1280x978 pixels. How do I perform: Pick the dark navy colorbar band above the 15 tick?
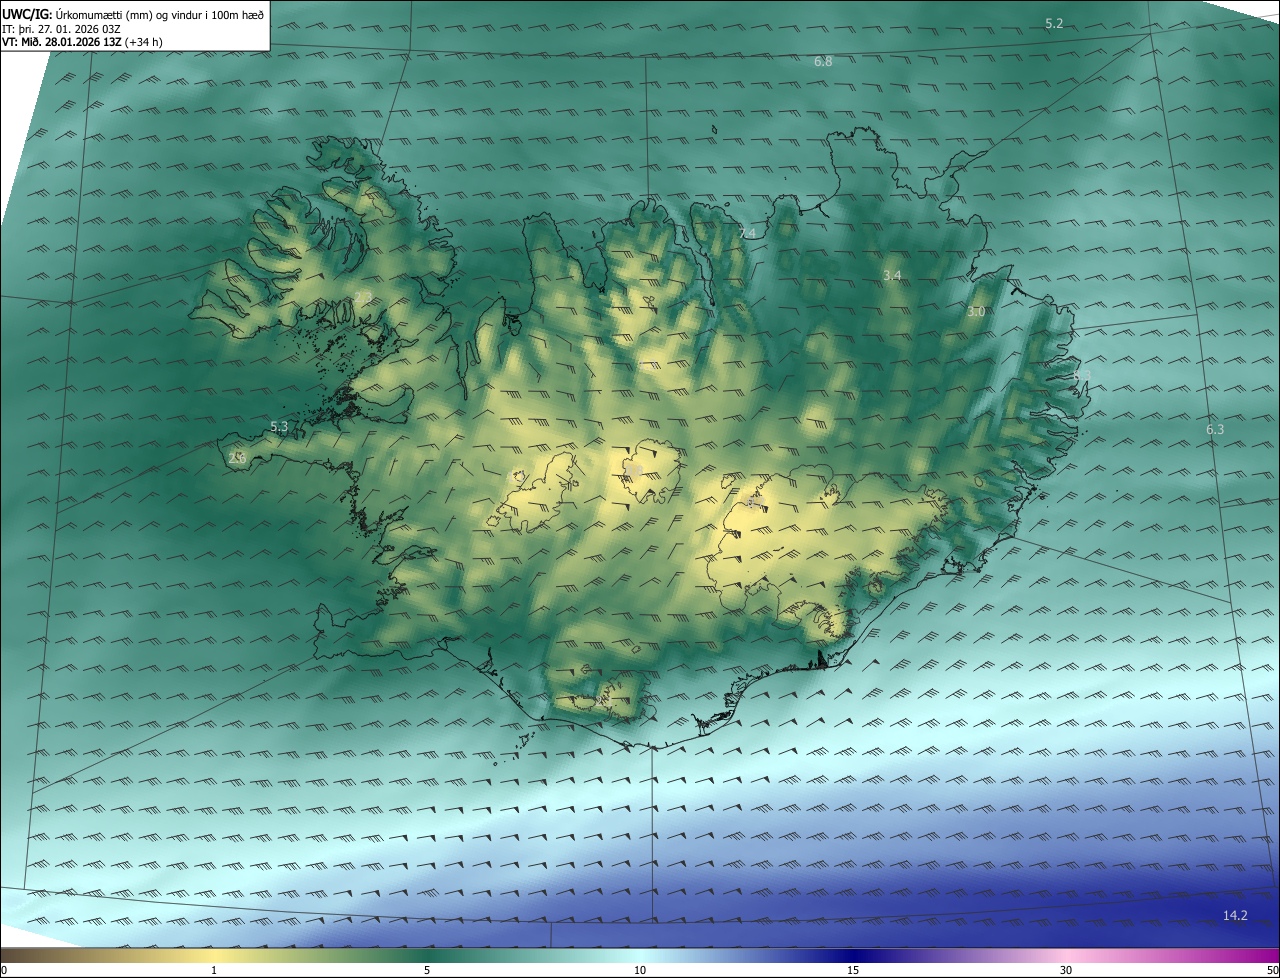point(853,955)
